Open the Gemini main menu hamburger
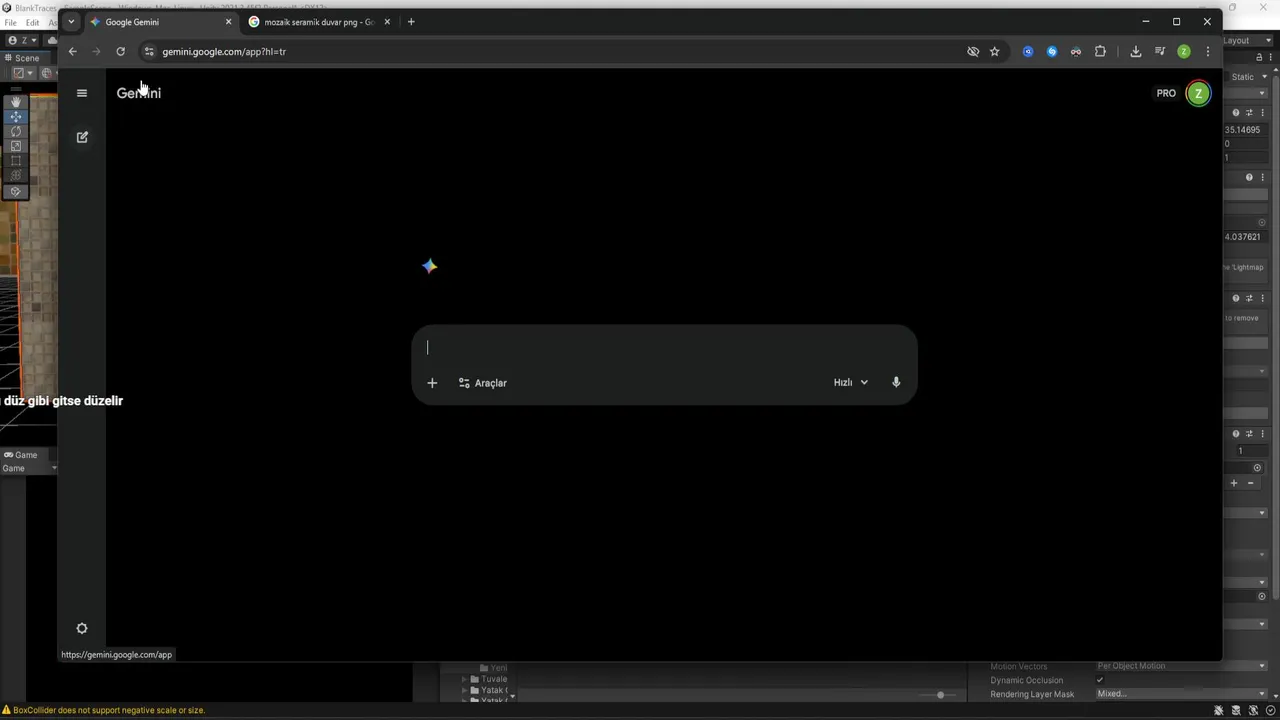The height and width of the screenshot is (720, 1280). [82, 93]
